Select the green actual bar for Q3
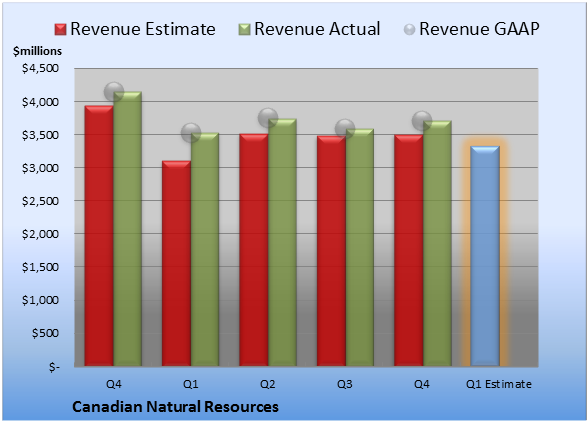588x422 pixels. [360, 248]
